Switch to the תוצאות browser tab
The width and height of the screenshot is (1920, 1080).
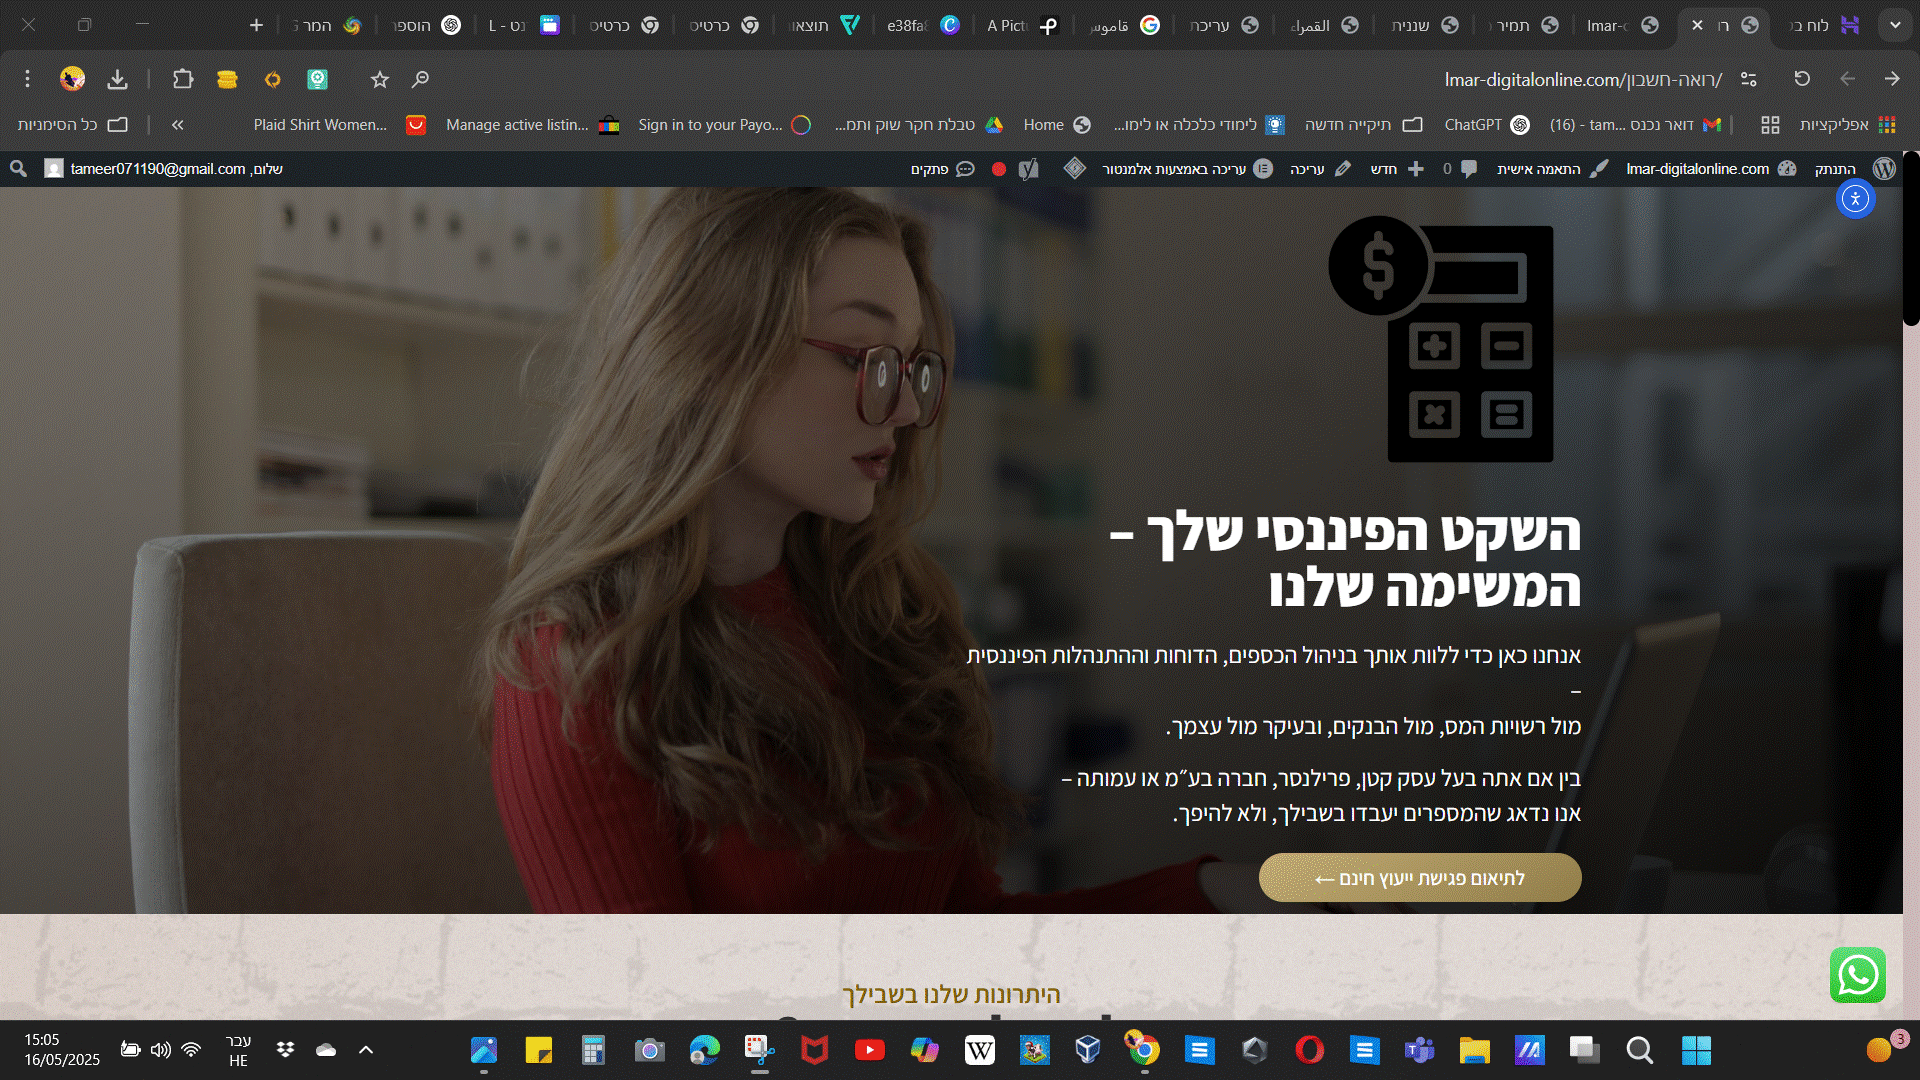[x=822, y=25]
